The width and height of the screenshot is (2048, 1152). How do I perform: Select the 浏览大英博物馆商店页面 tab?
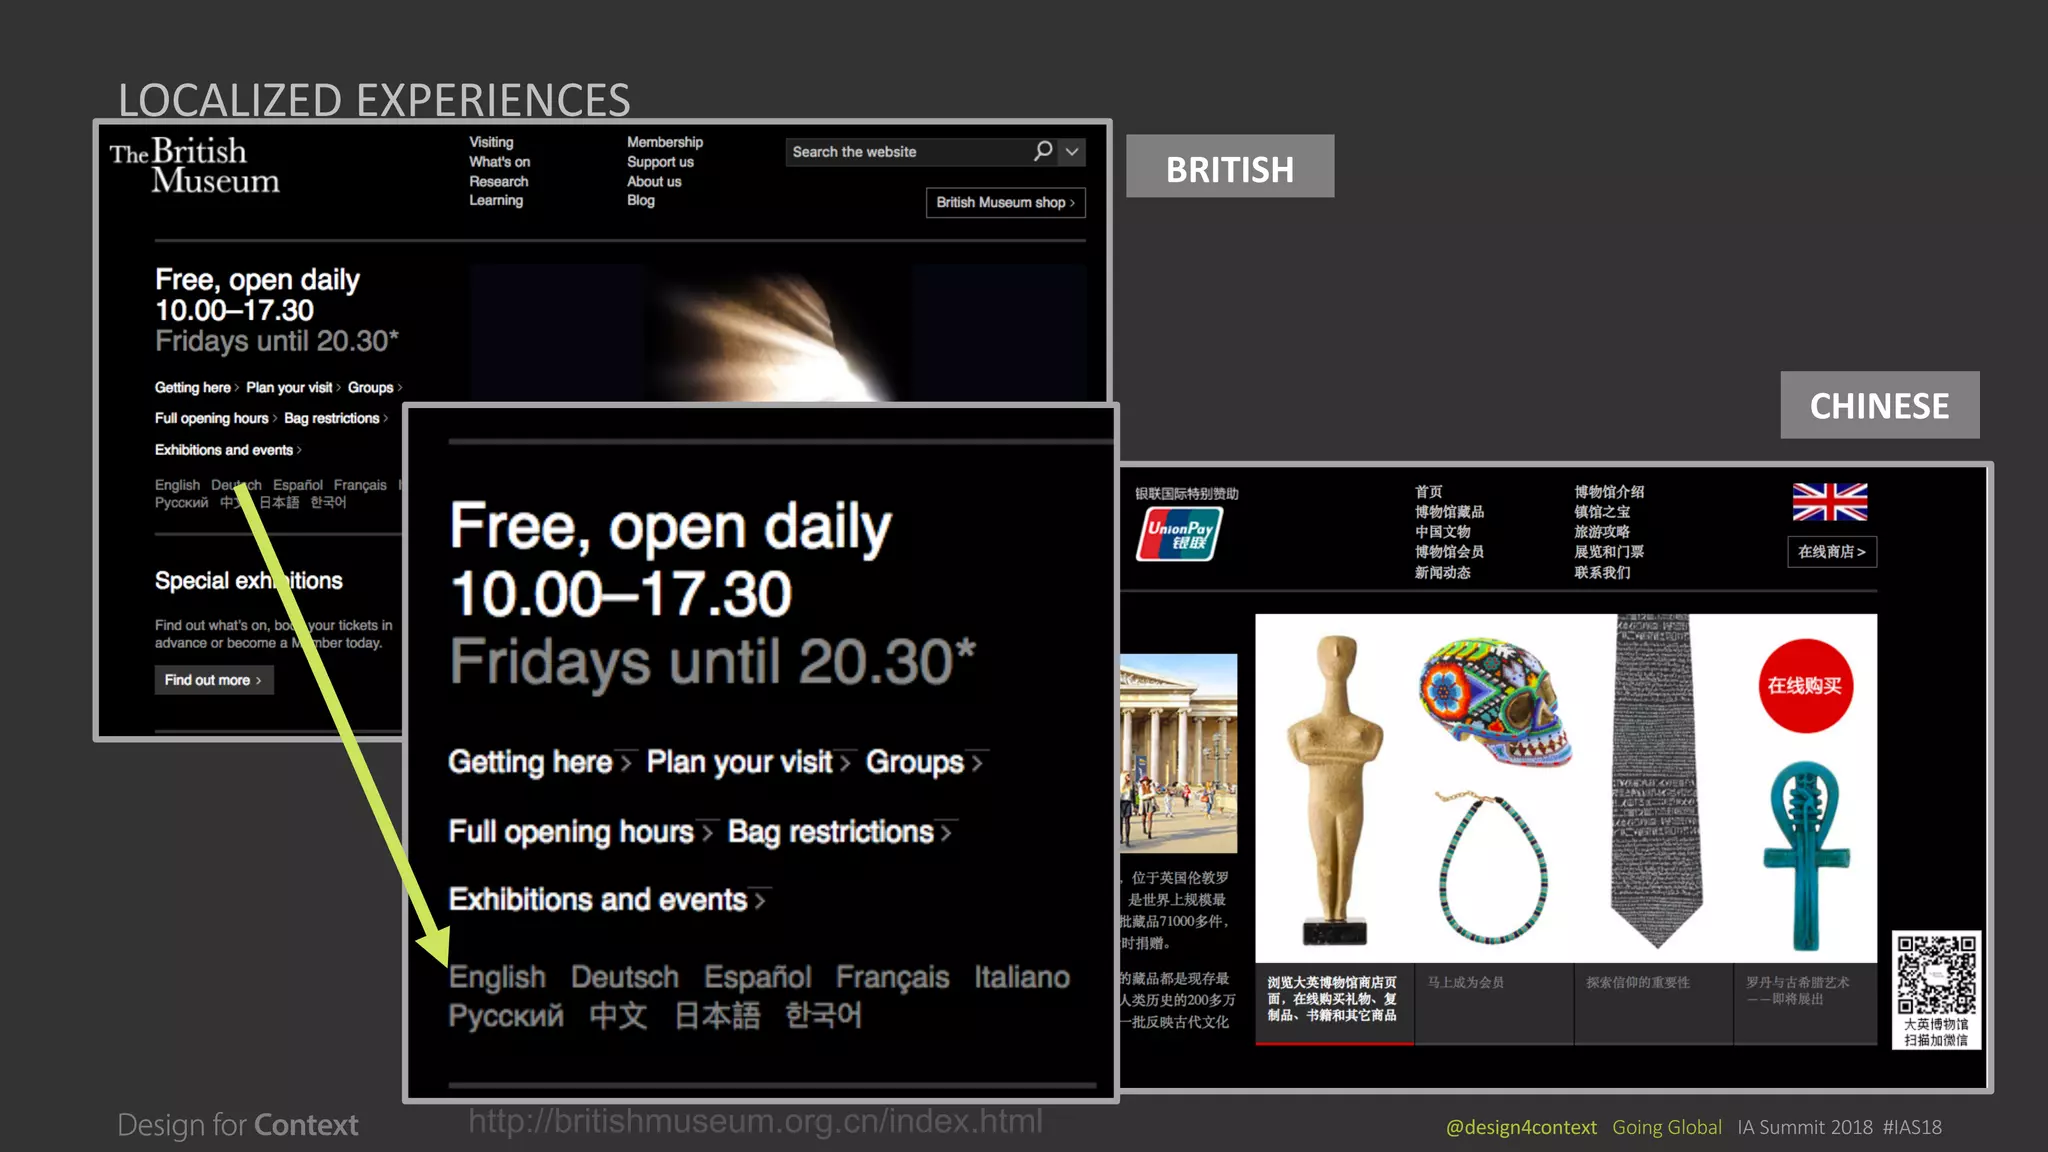1334,1004
